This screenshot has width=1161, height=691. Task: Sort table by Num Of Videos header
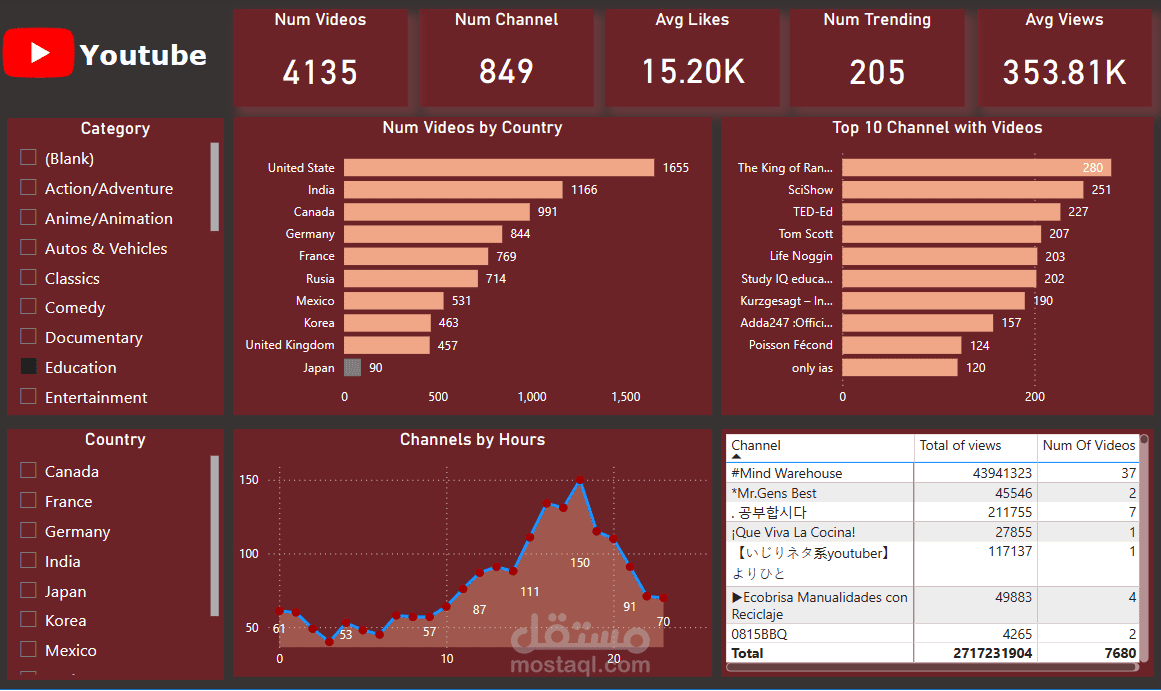coord(1088,447)
